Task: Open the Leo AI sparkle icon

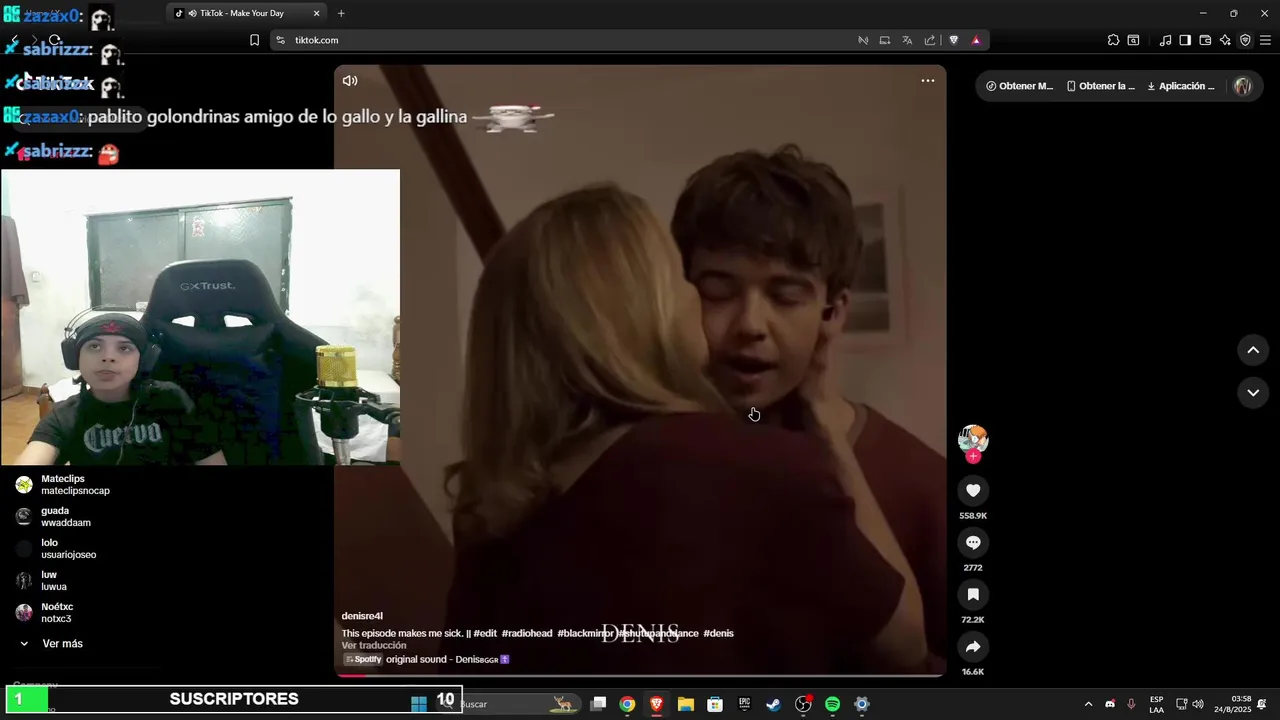Action: click(1225, 40)
